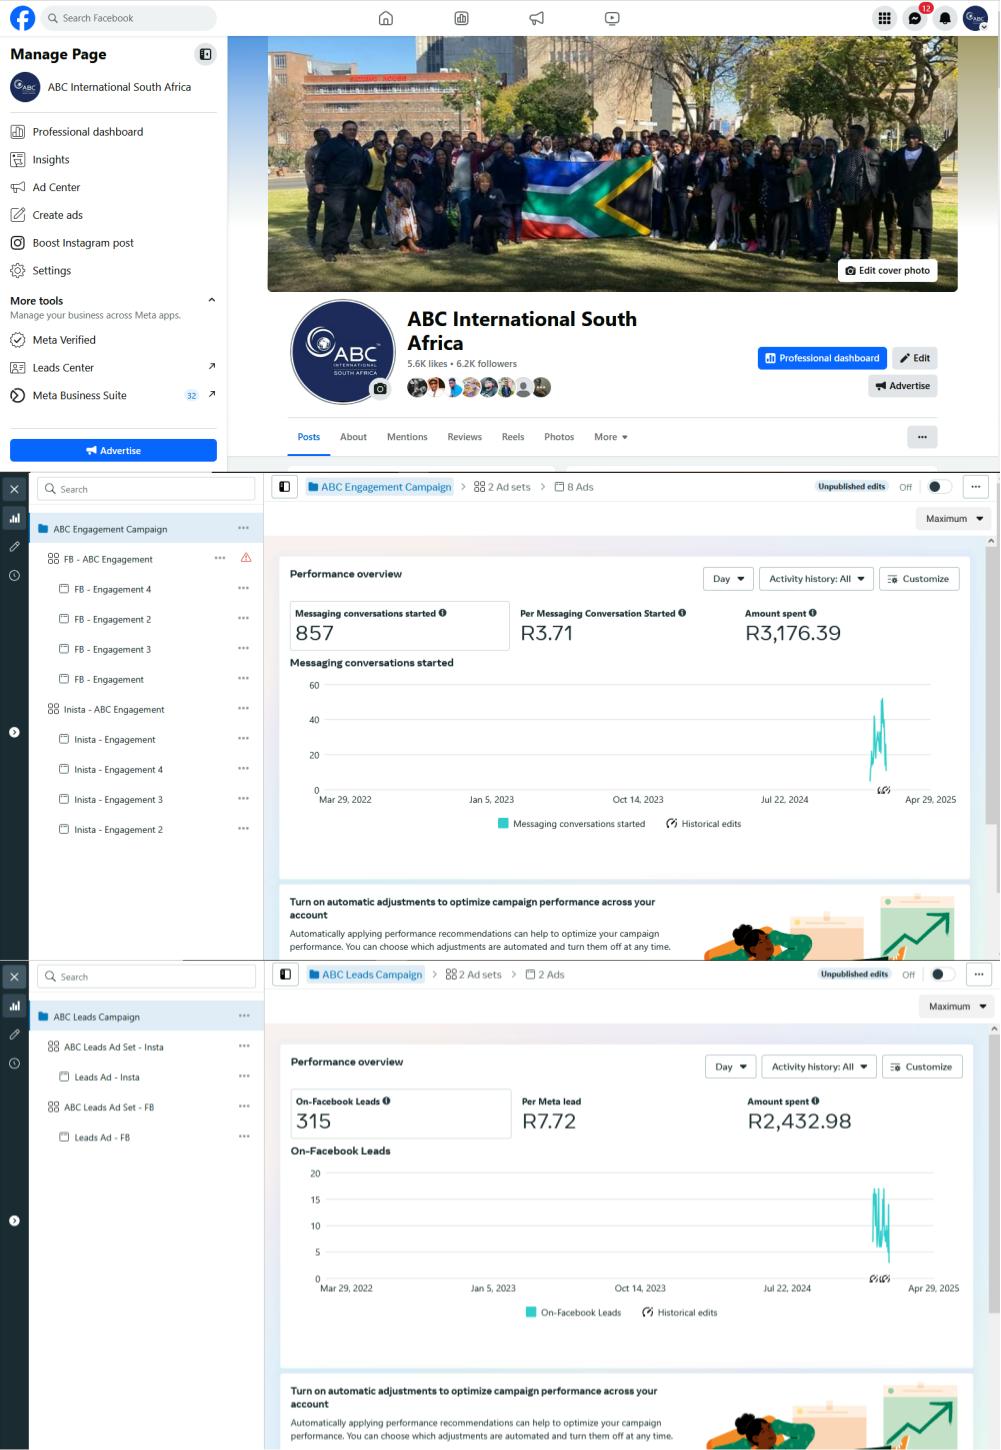The height and width of the screenshot is (1450, 1001).
Task: Toggle ABC Leads Campaign on/off switch
Action: tap(941, 974)
